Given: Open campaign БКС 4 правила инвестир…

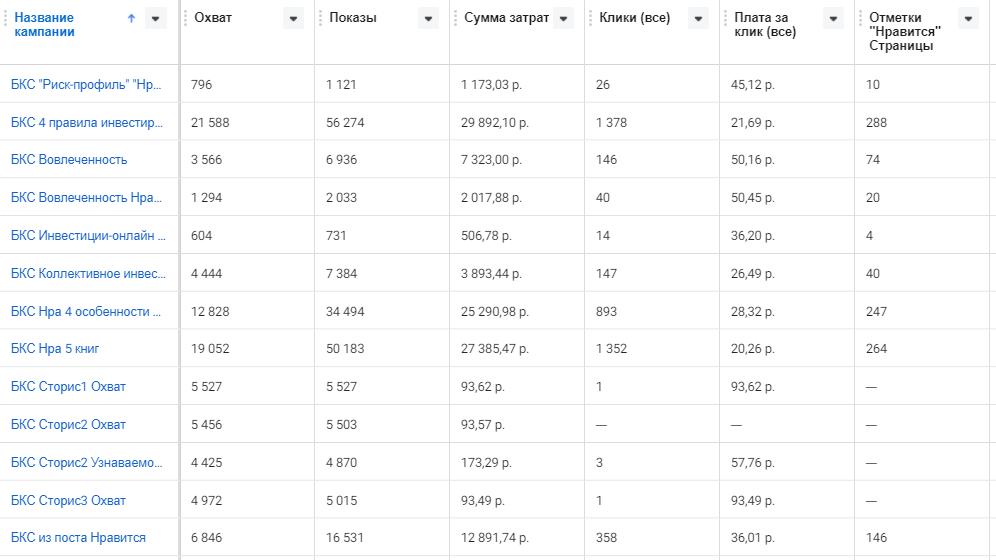Looking at the screenshot, I should tap(87, 122).
